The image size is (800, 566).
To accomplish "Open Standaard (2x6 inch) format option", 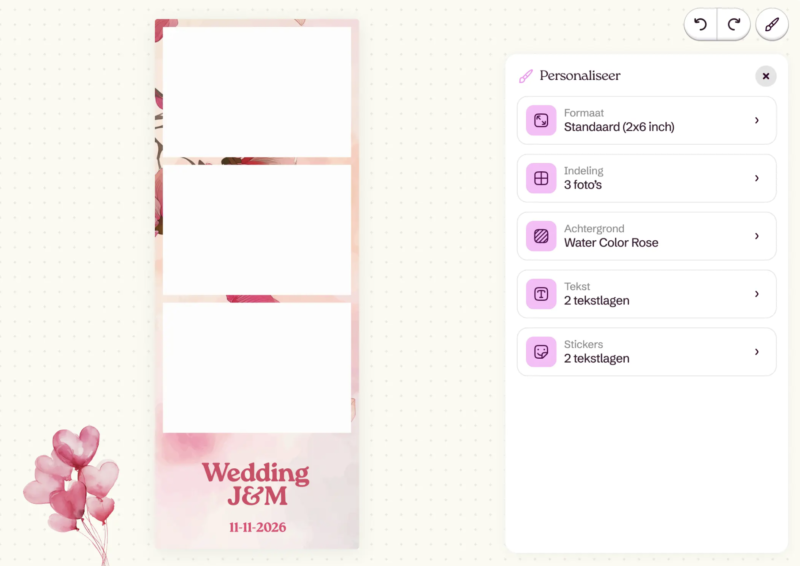I will pyautogui.click(x=646, y=120).
